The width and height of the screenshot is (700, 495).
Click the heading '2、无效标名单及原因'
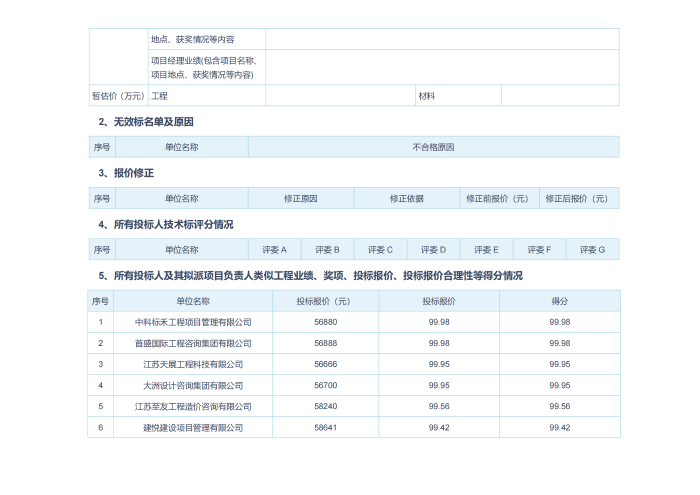(146, 122)
